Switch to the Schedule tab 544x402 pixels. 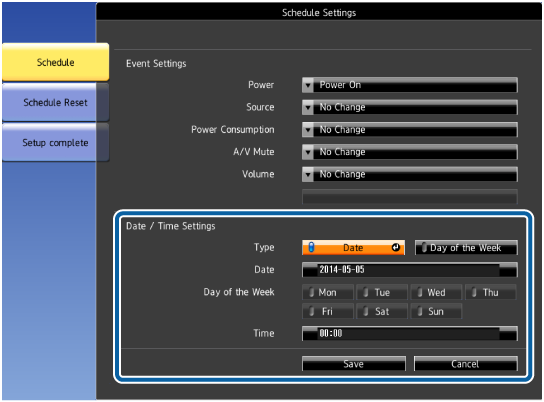[56, 62]
